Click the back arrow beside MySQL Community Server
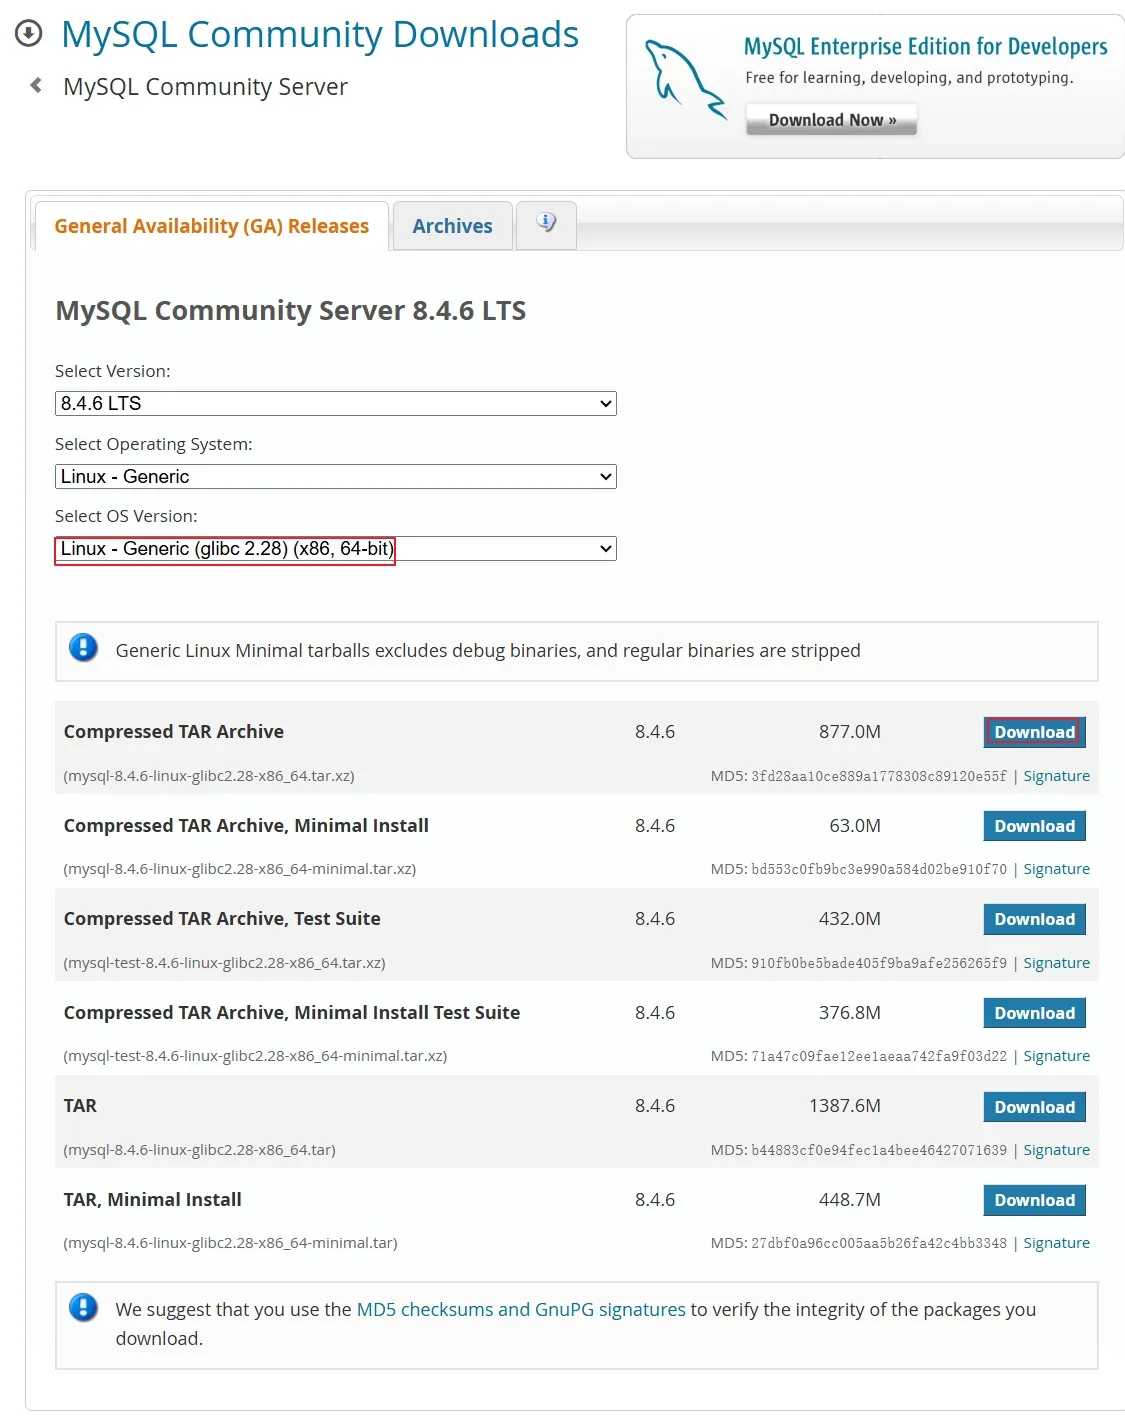This screenshot has width=1125, height=1422. [x=36, y=86]
